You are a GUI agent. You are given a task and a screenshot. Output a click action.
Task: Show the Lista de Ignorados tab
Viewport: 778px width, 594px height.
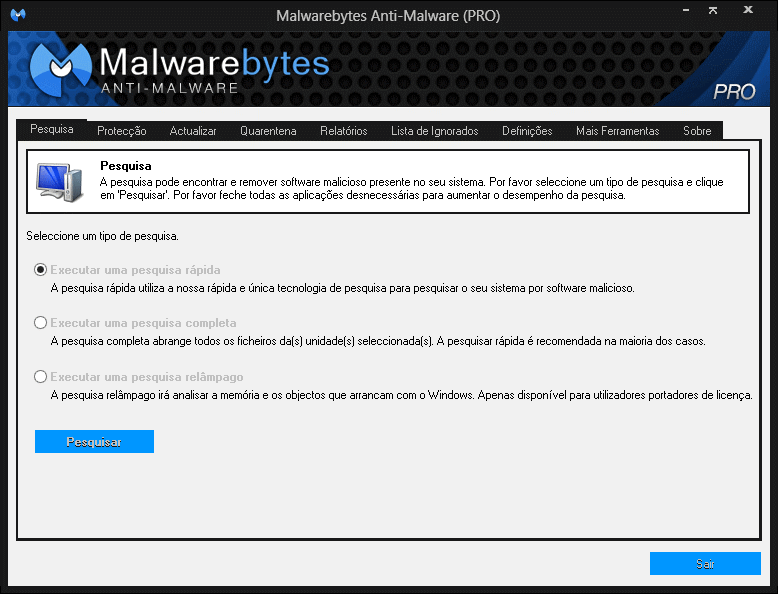click(434, 131)
